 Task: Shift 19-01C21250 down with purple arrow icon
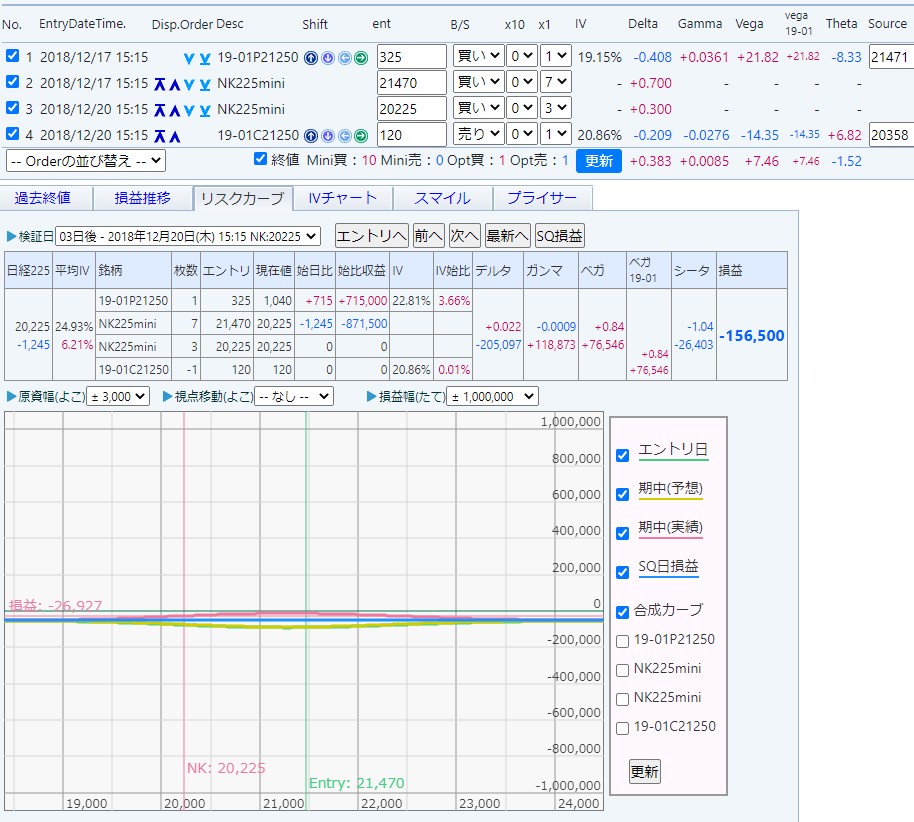(x=328, y=136)
